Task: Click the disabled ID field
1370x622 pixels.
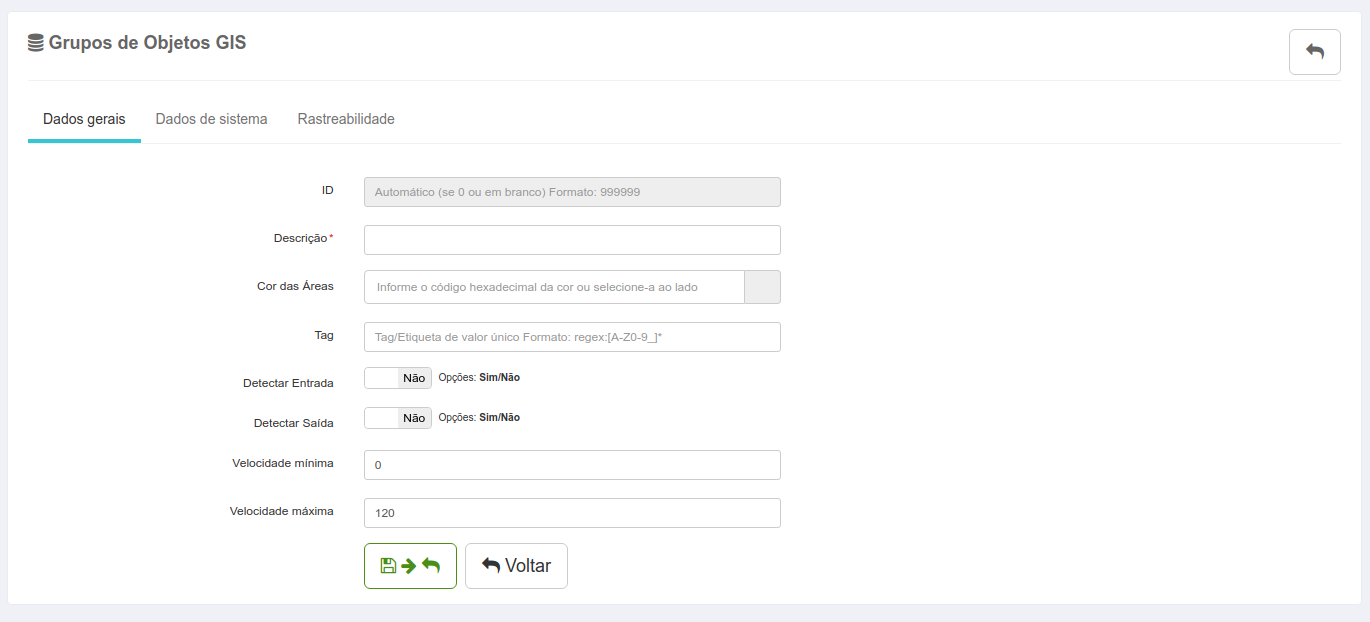Action: [572, 192]
